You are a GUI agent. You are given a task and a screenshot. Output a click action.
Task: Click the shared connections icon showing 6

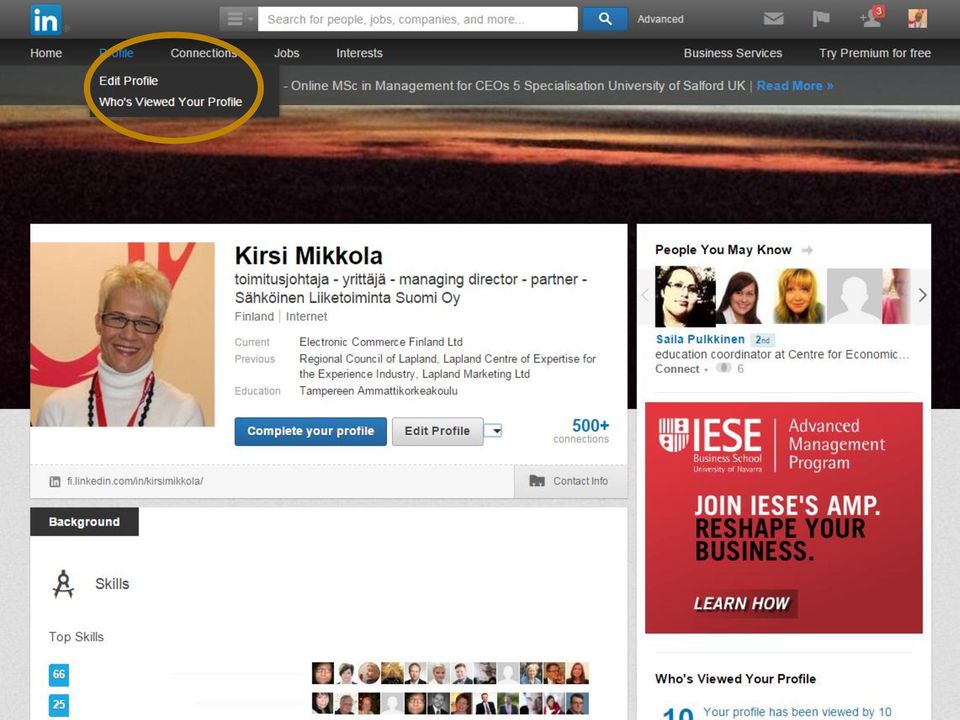724,368
